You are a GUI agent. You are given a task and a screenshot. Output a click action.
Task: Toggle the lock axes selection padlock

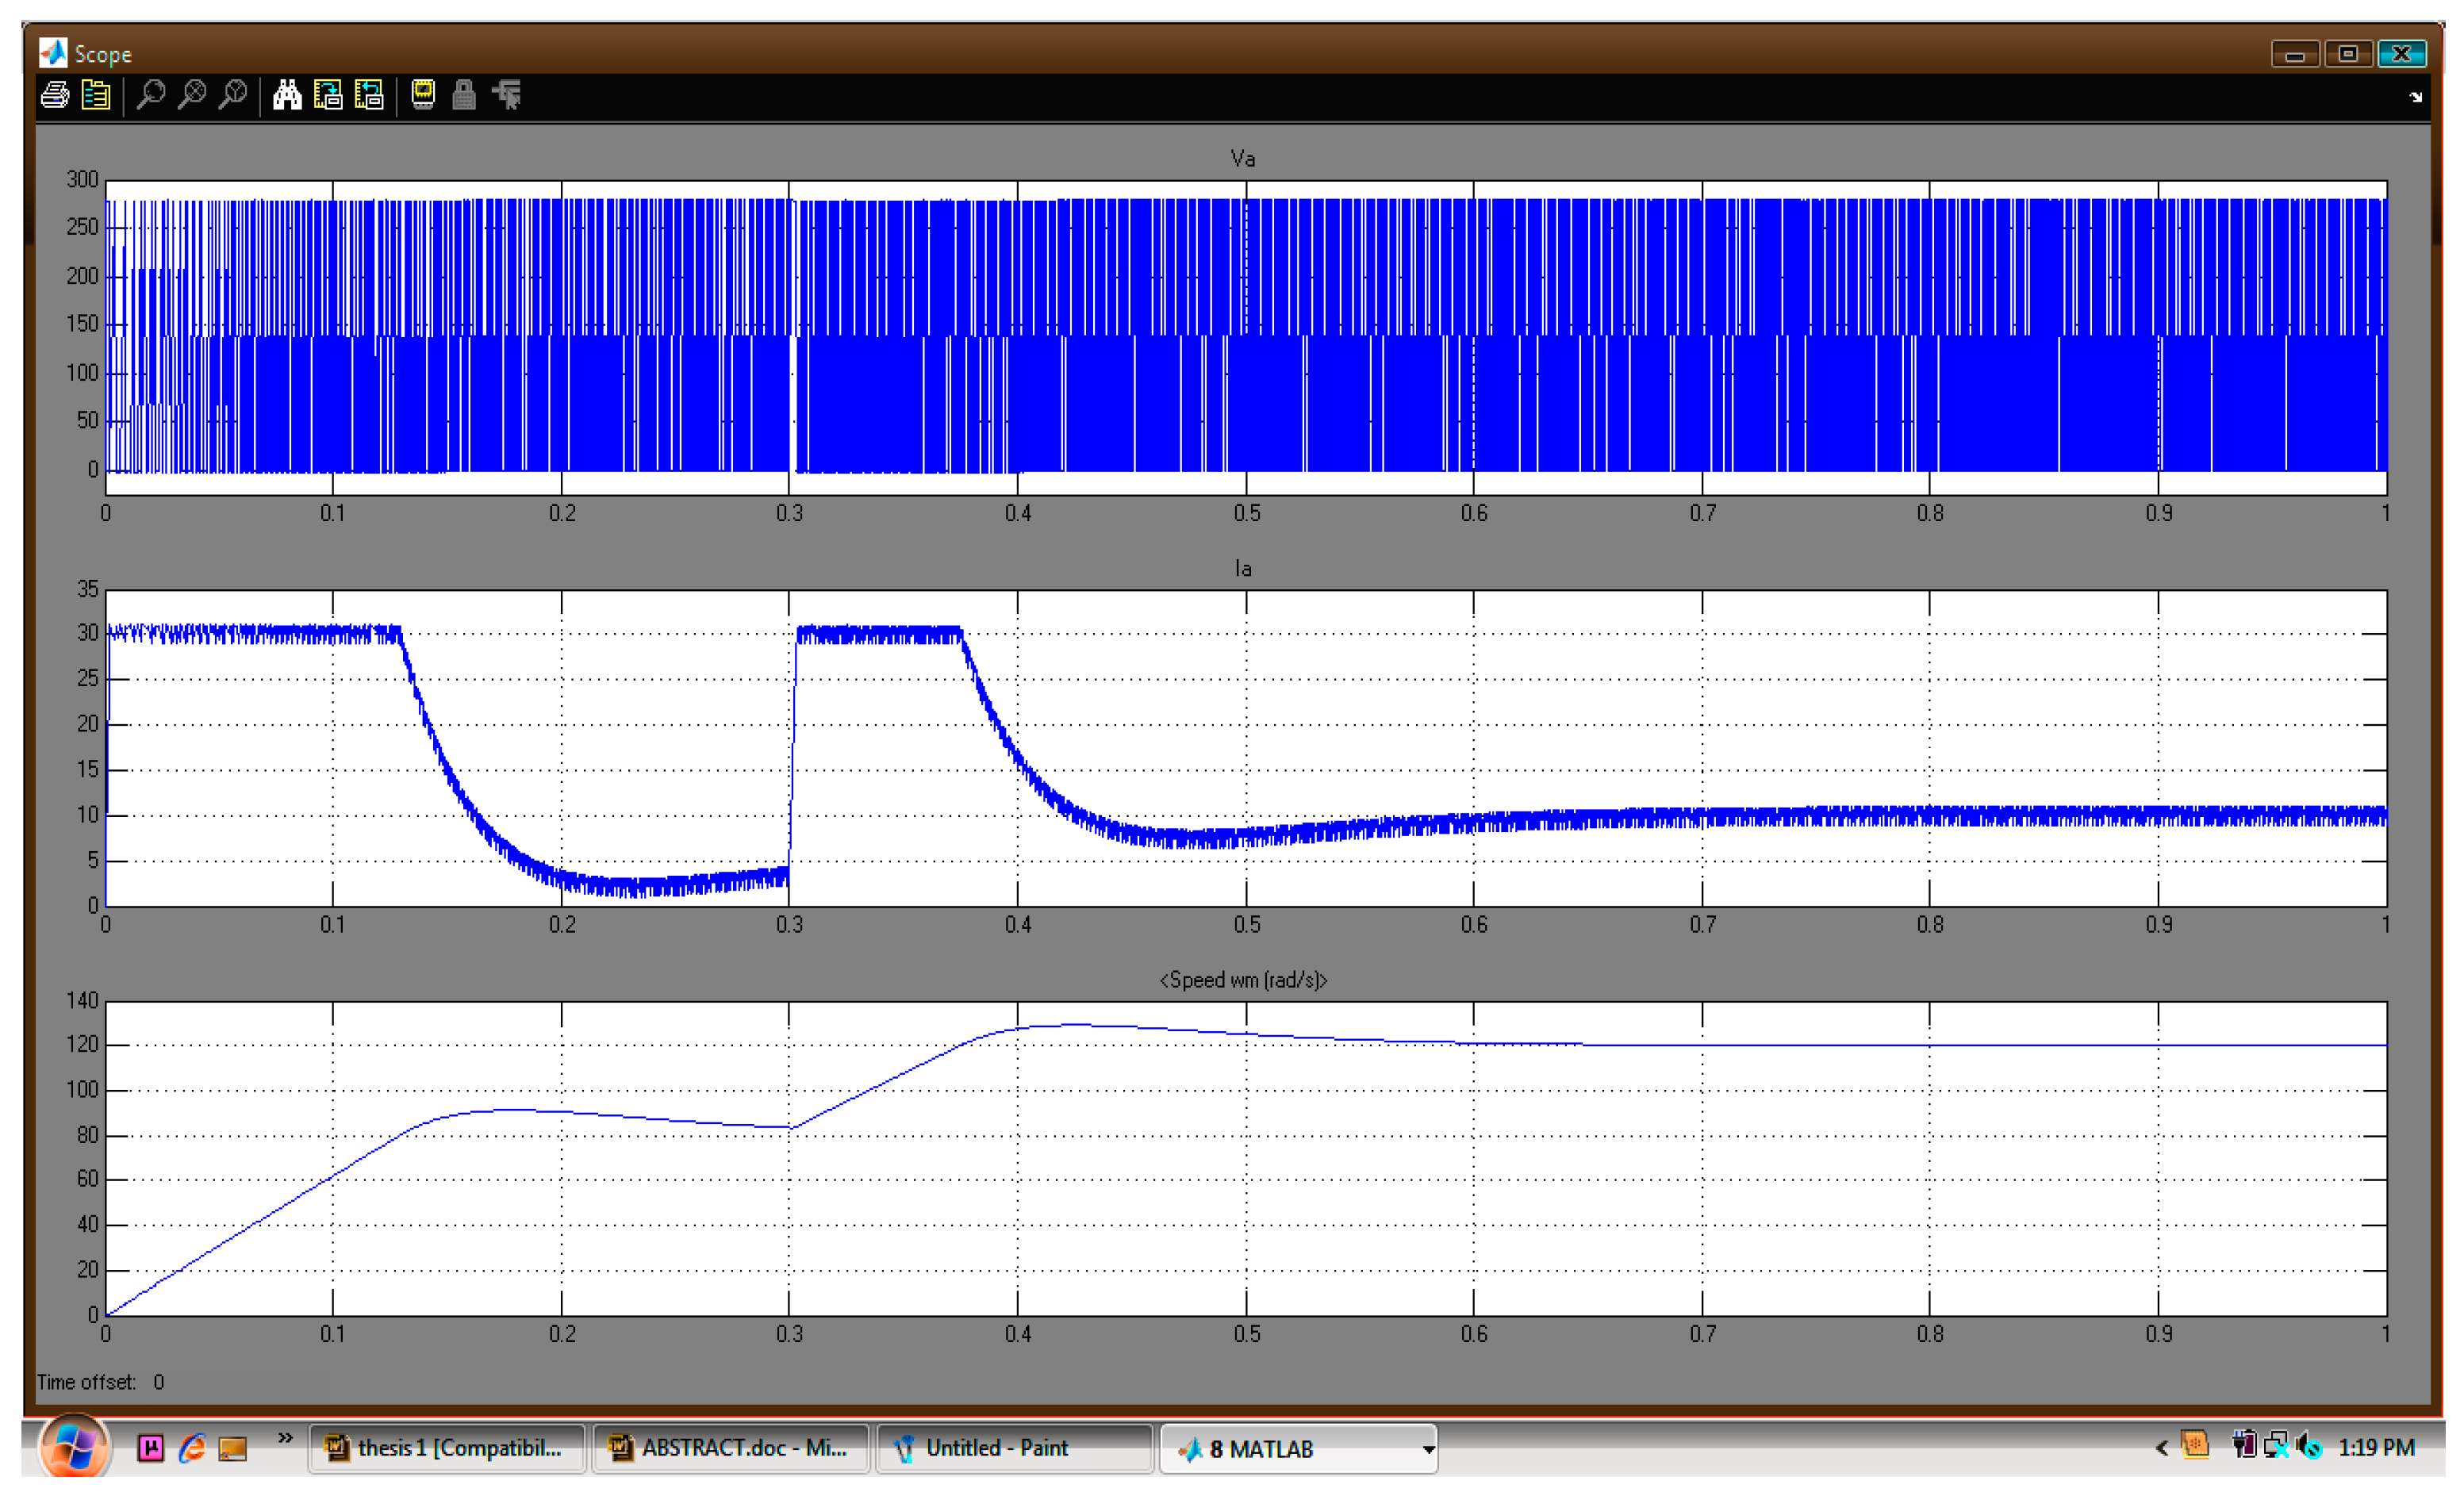click(x=464, y=96)
